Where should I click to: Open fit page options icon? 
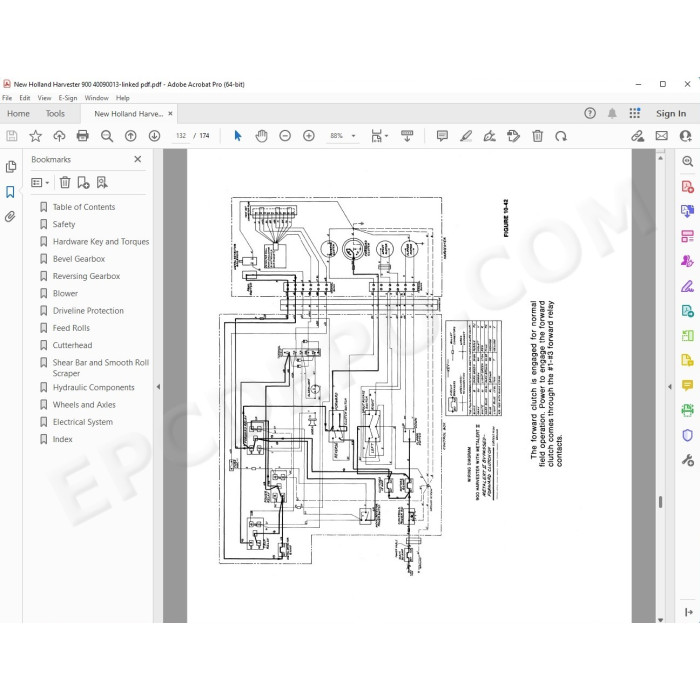[x=379, y=136]
